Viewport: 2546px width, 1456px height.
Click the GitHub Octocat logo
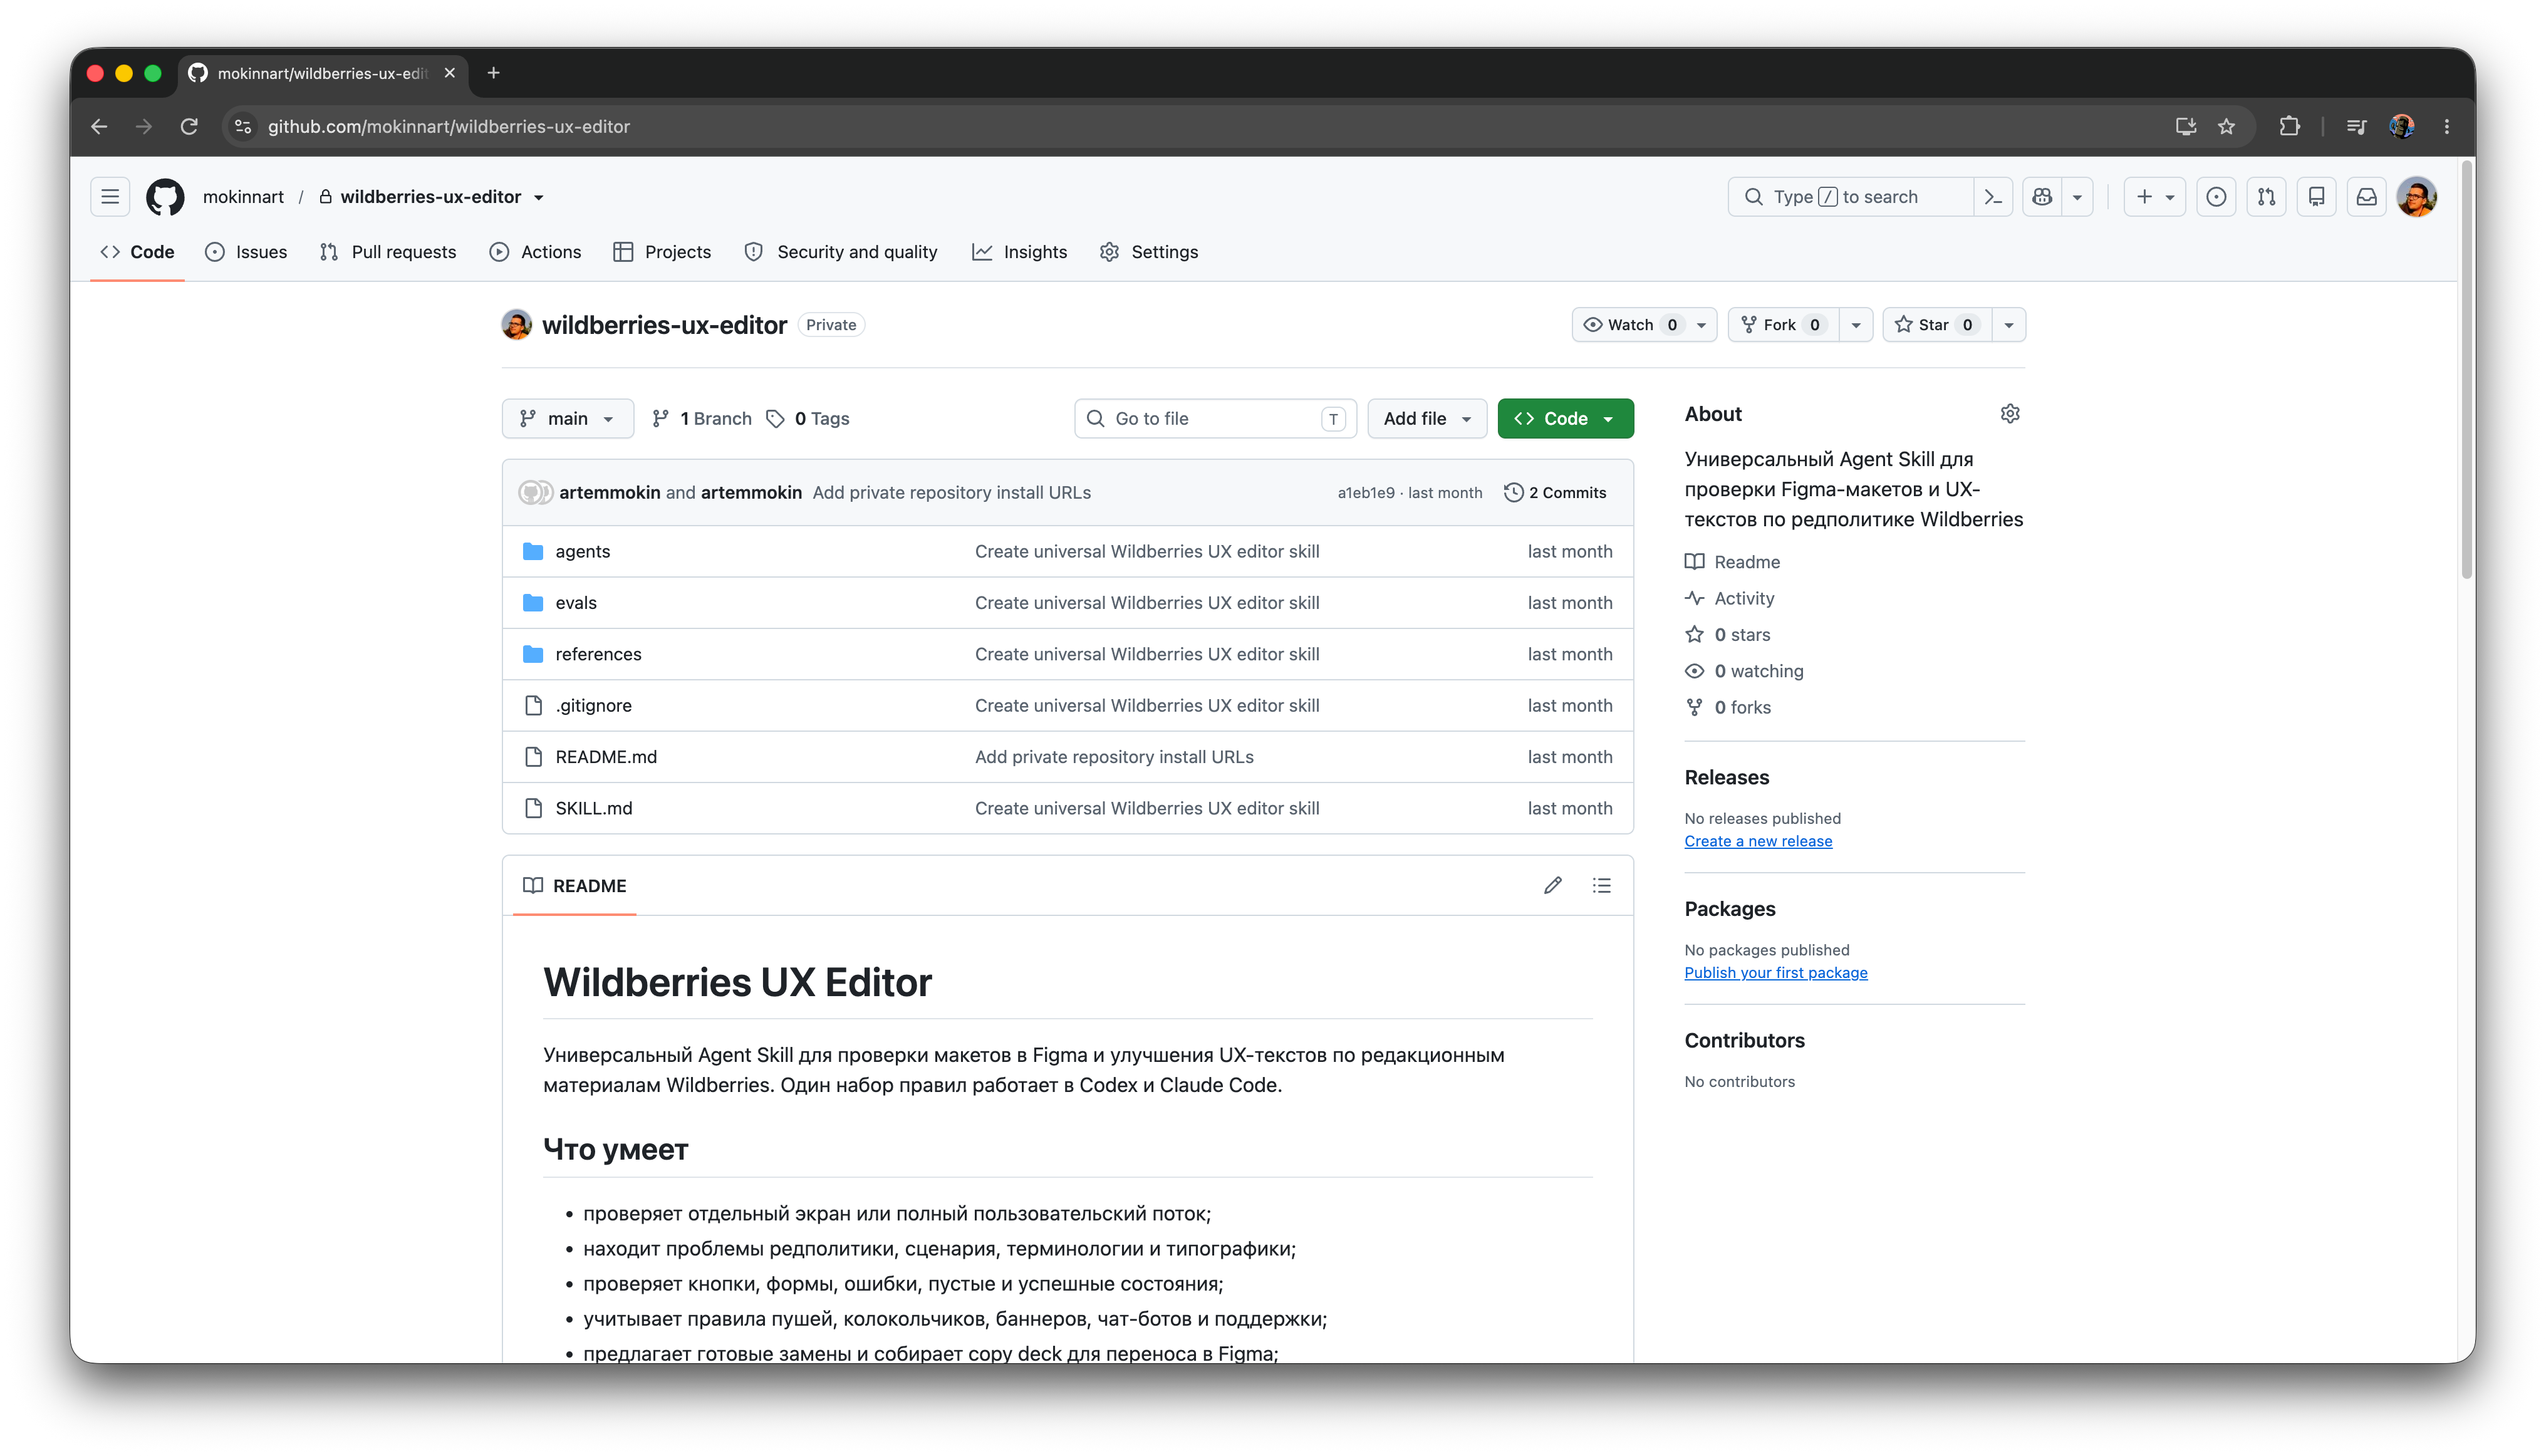(x=165, y=197)
